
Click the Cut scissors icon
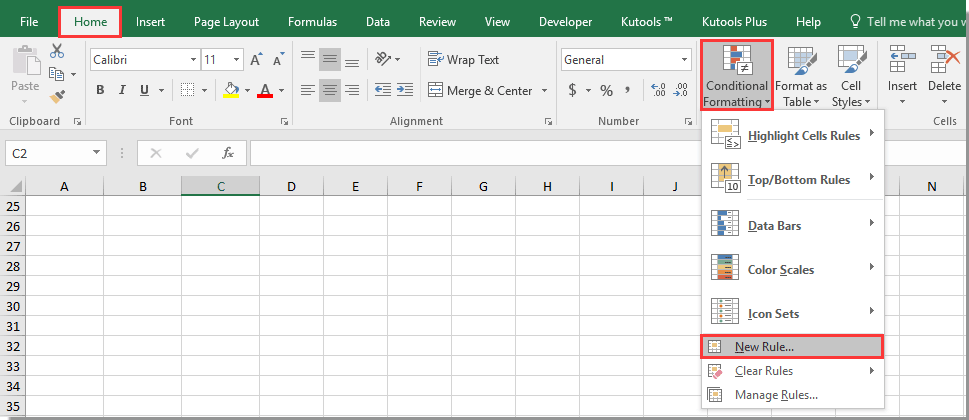57,51
